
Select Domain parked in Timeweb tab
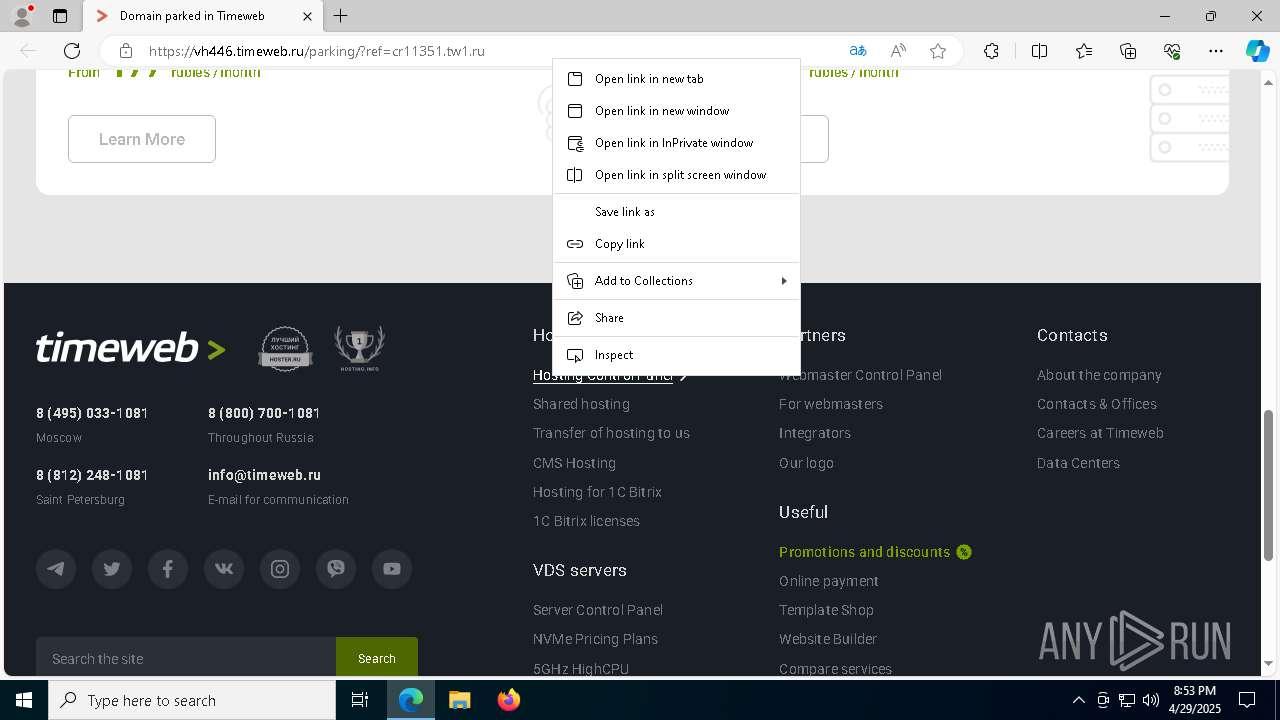(202, 16)
